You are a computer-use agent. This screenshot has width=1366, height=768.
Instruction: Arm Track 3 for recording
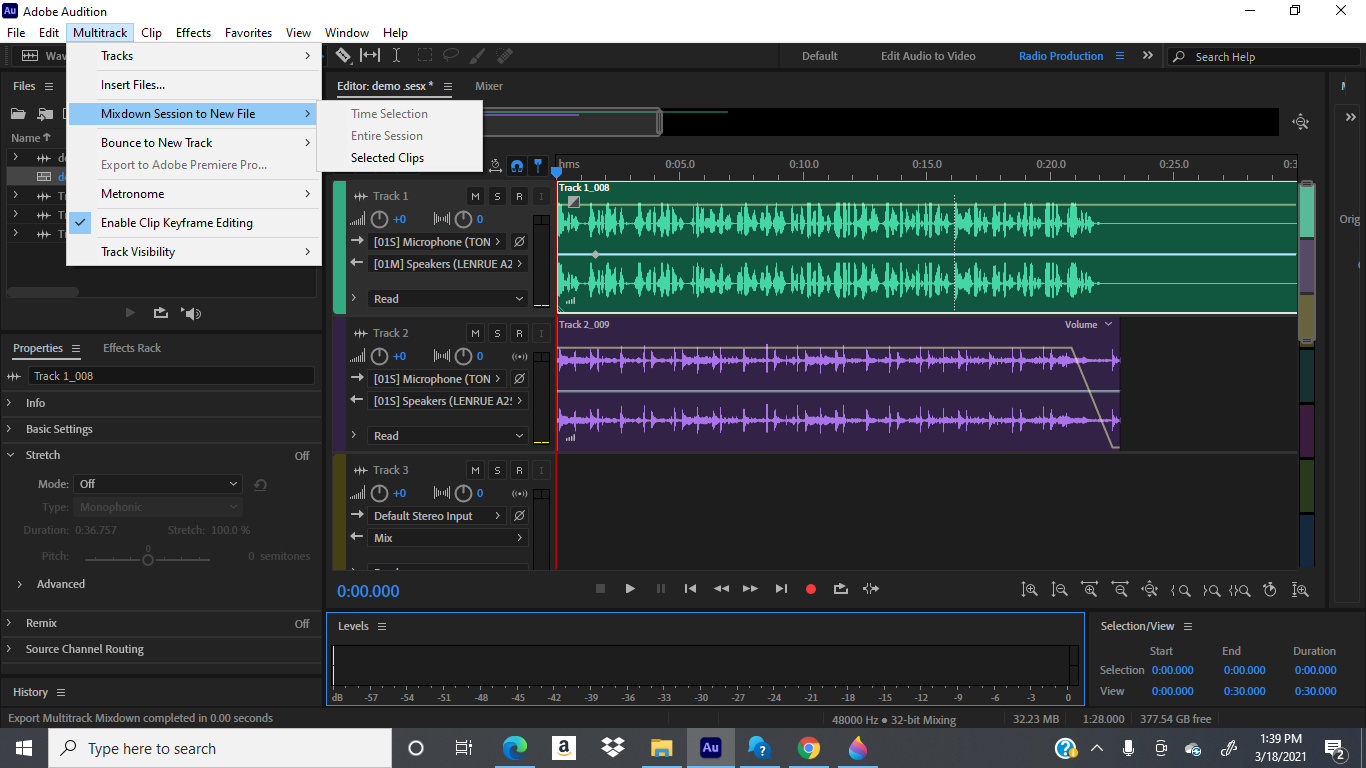pyautogui.click(x=519, y=470)
